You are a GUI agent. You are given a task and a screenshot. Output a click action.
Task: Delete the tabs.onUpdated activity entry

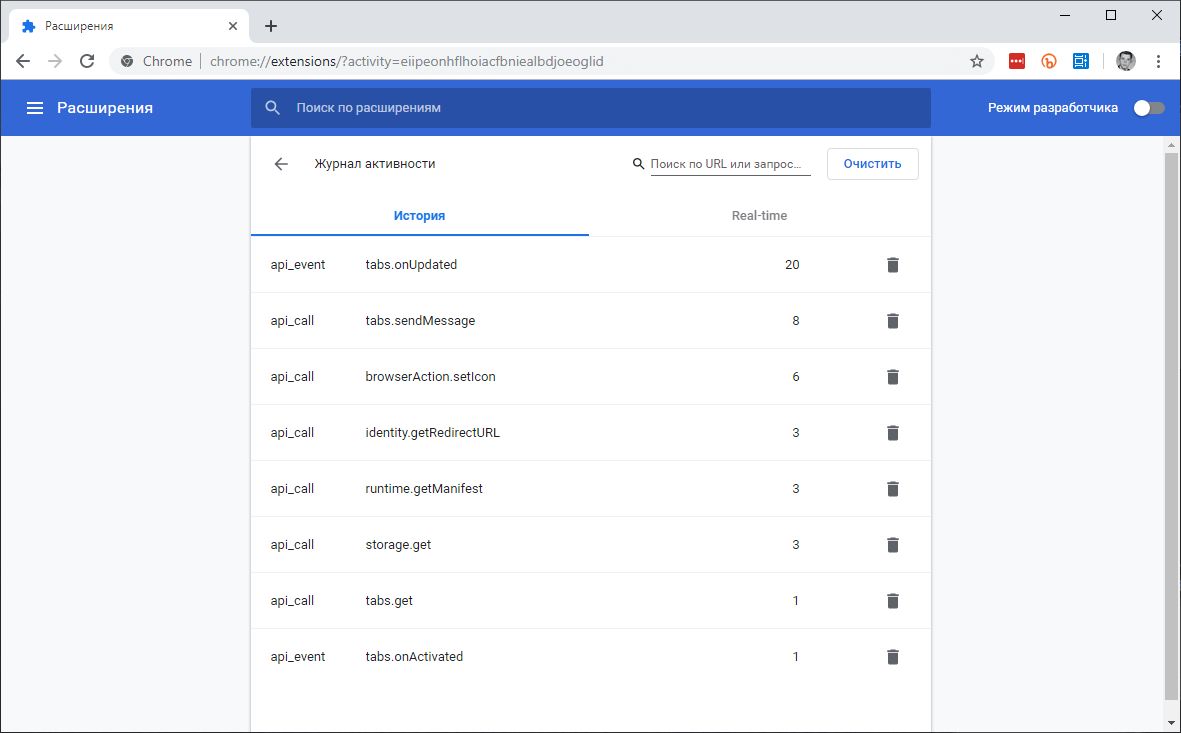[893, 265]
